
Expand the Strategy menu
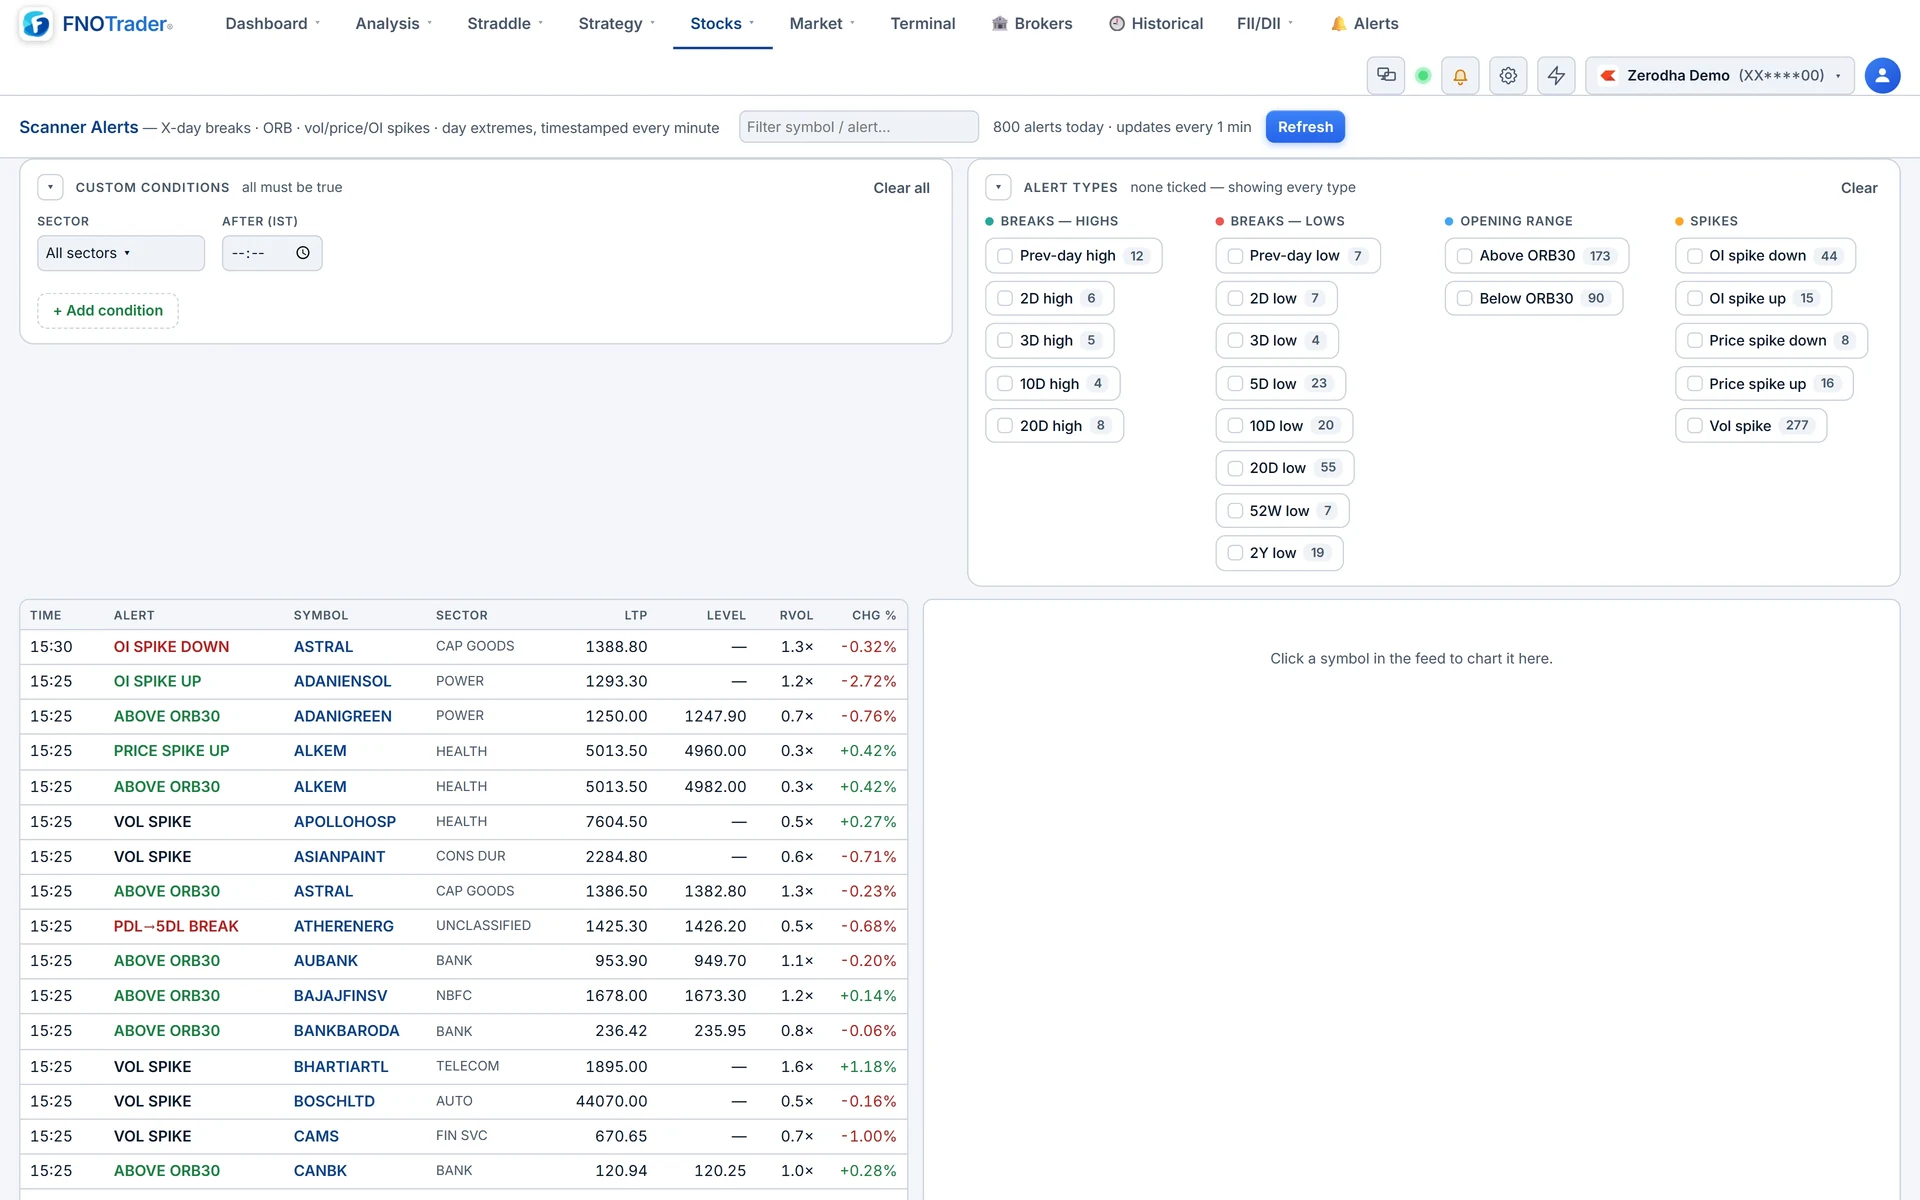pos(616,23)
